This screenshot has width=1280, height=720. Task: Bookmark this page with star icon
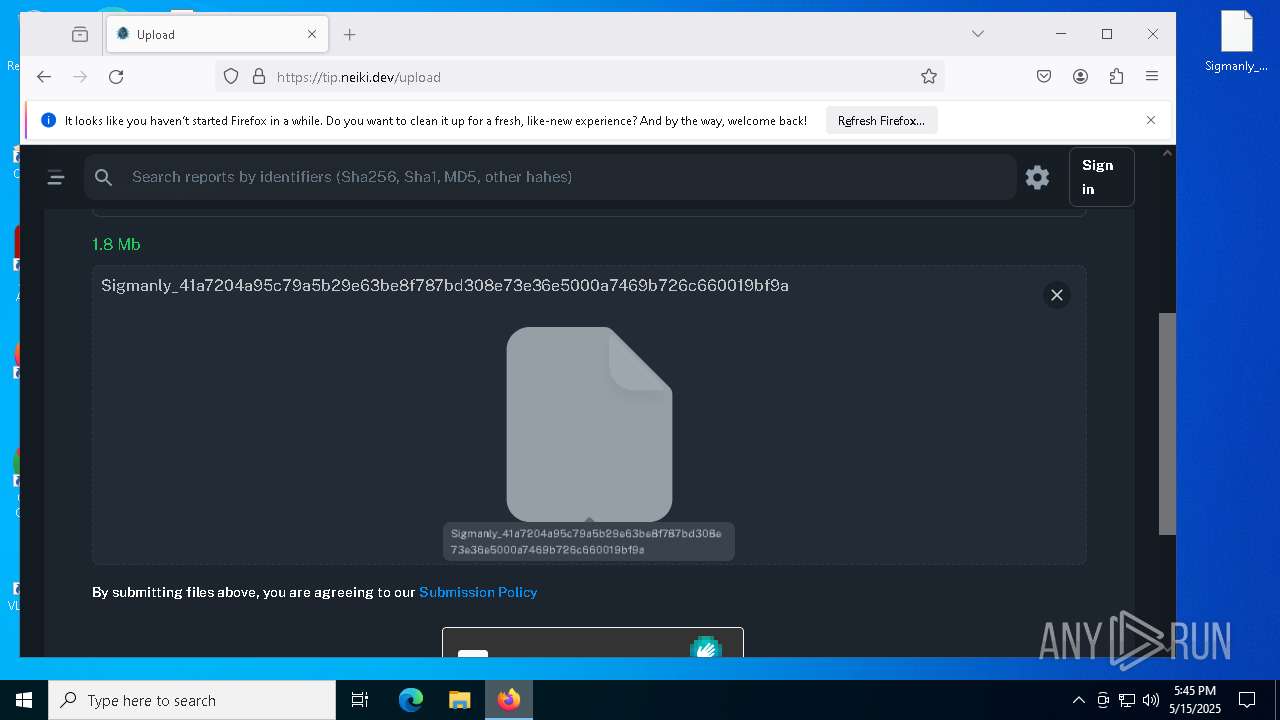[x=929, y=77]
